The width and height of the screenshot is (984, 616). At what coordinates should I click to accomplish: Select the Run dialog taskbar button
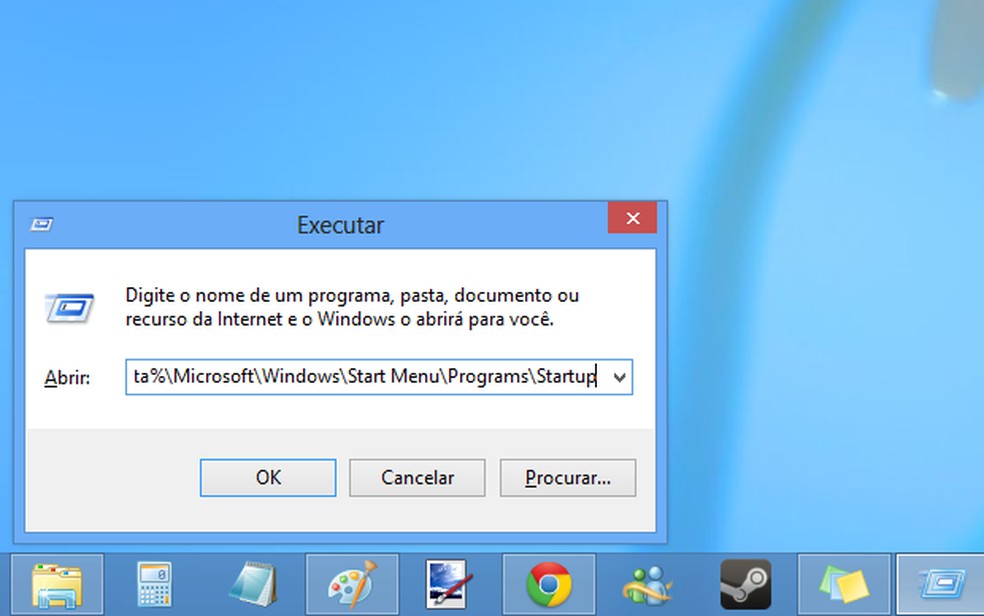(x=940, y=585)
